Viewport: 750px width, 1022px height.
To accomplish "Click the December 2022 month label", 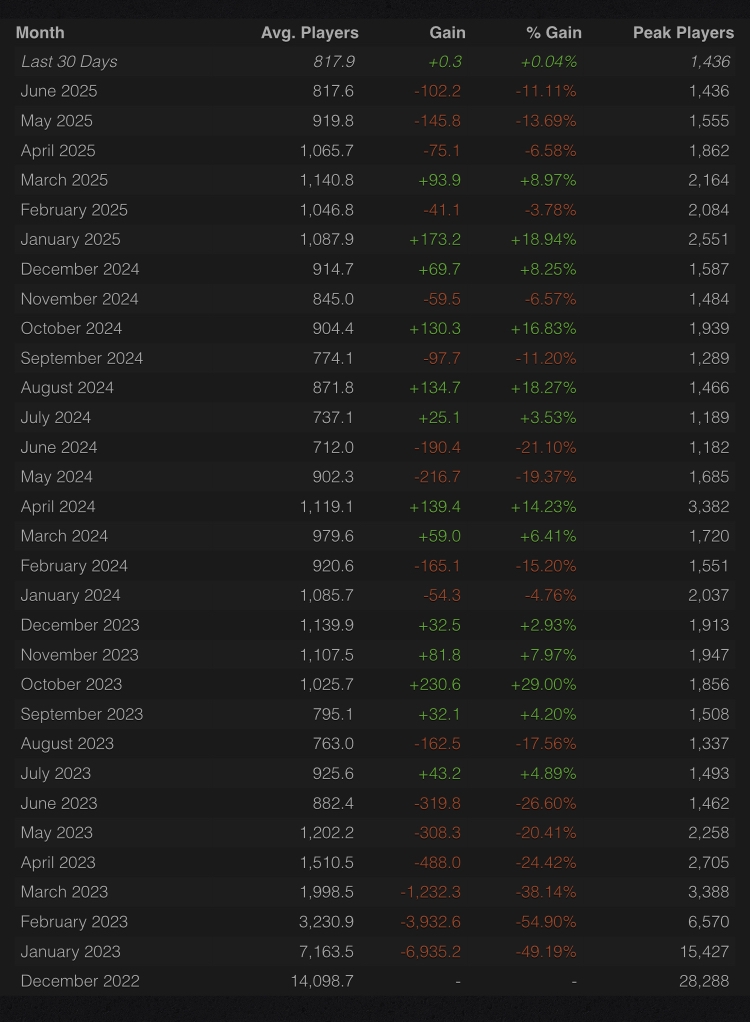I will pos(80,981).
